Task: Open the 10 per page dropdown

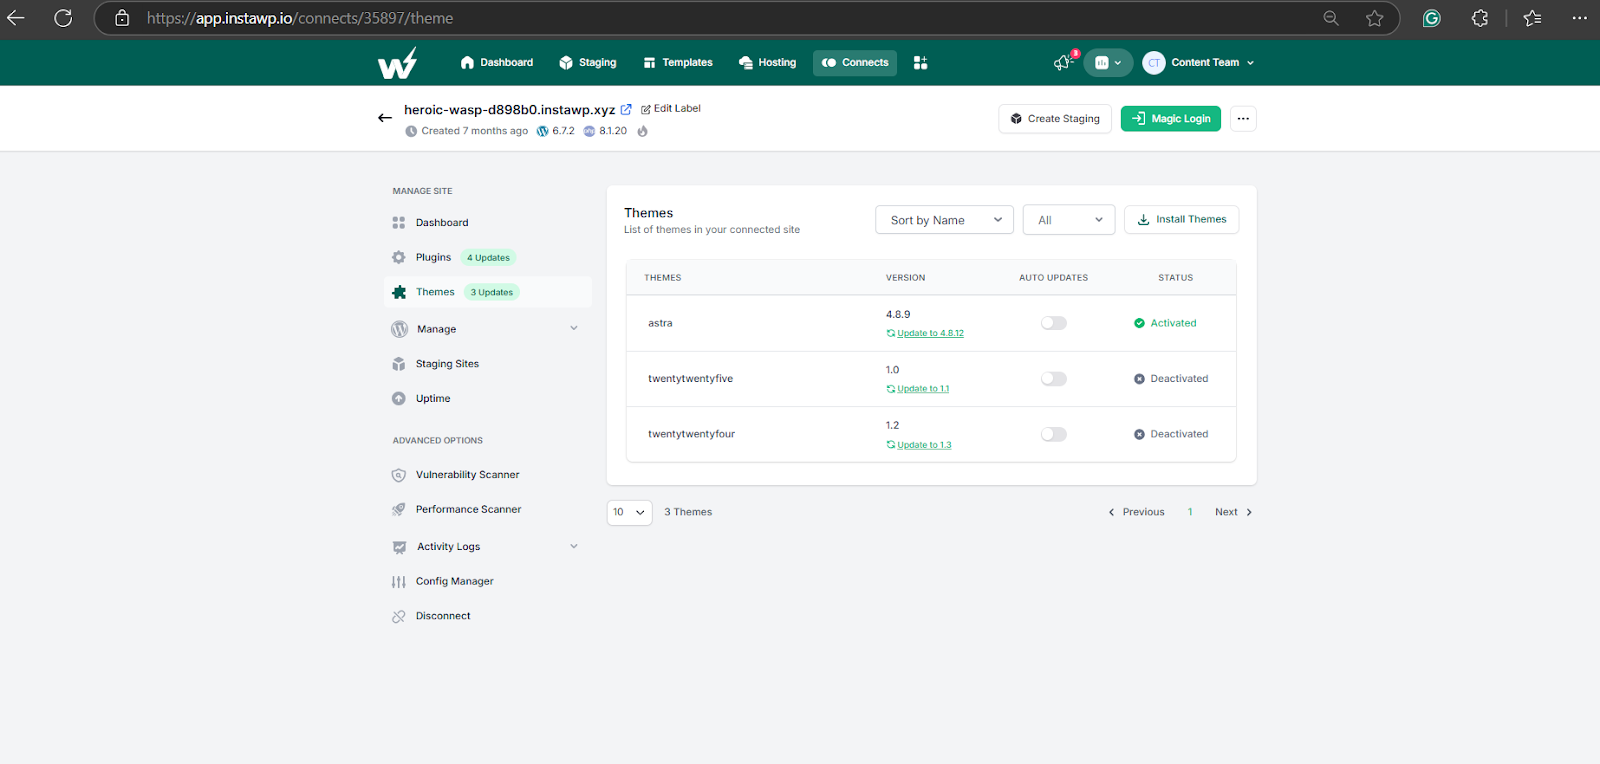Action: (x=629, y=512)
